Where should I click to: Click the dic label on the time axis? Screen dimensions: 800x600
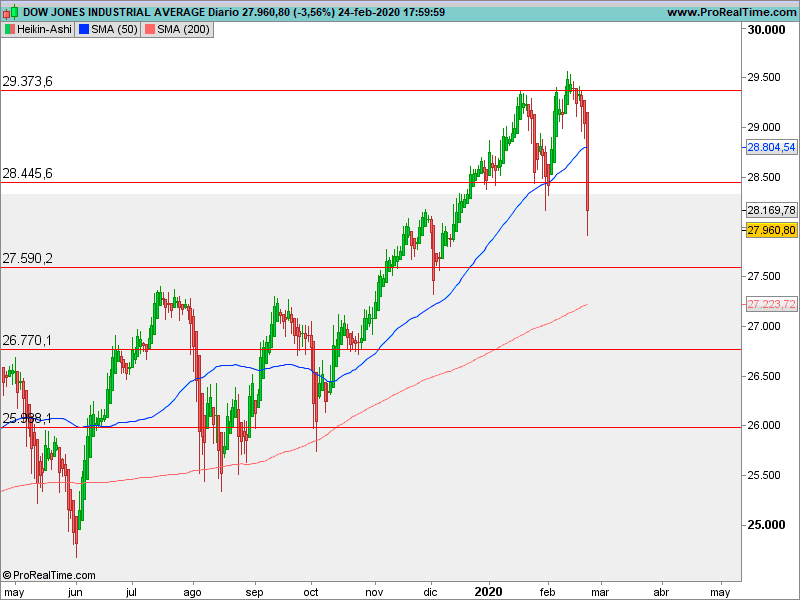tap(431, 592)
